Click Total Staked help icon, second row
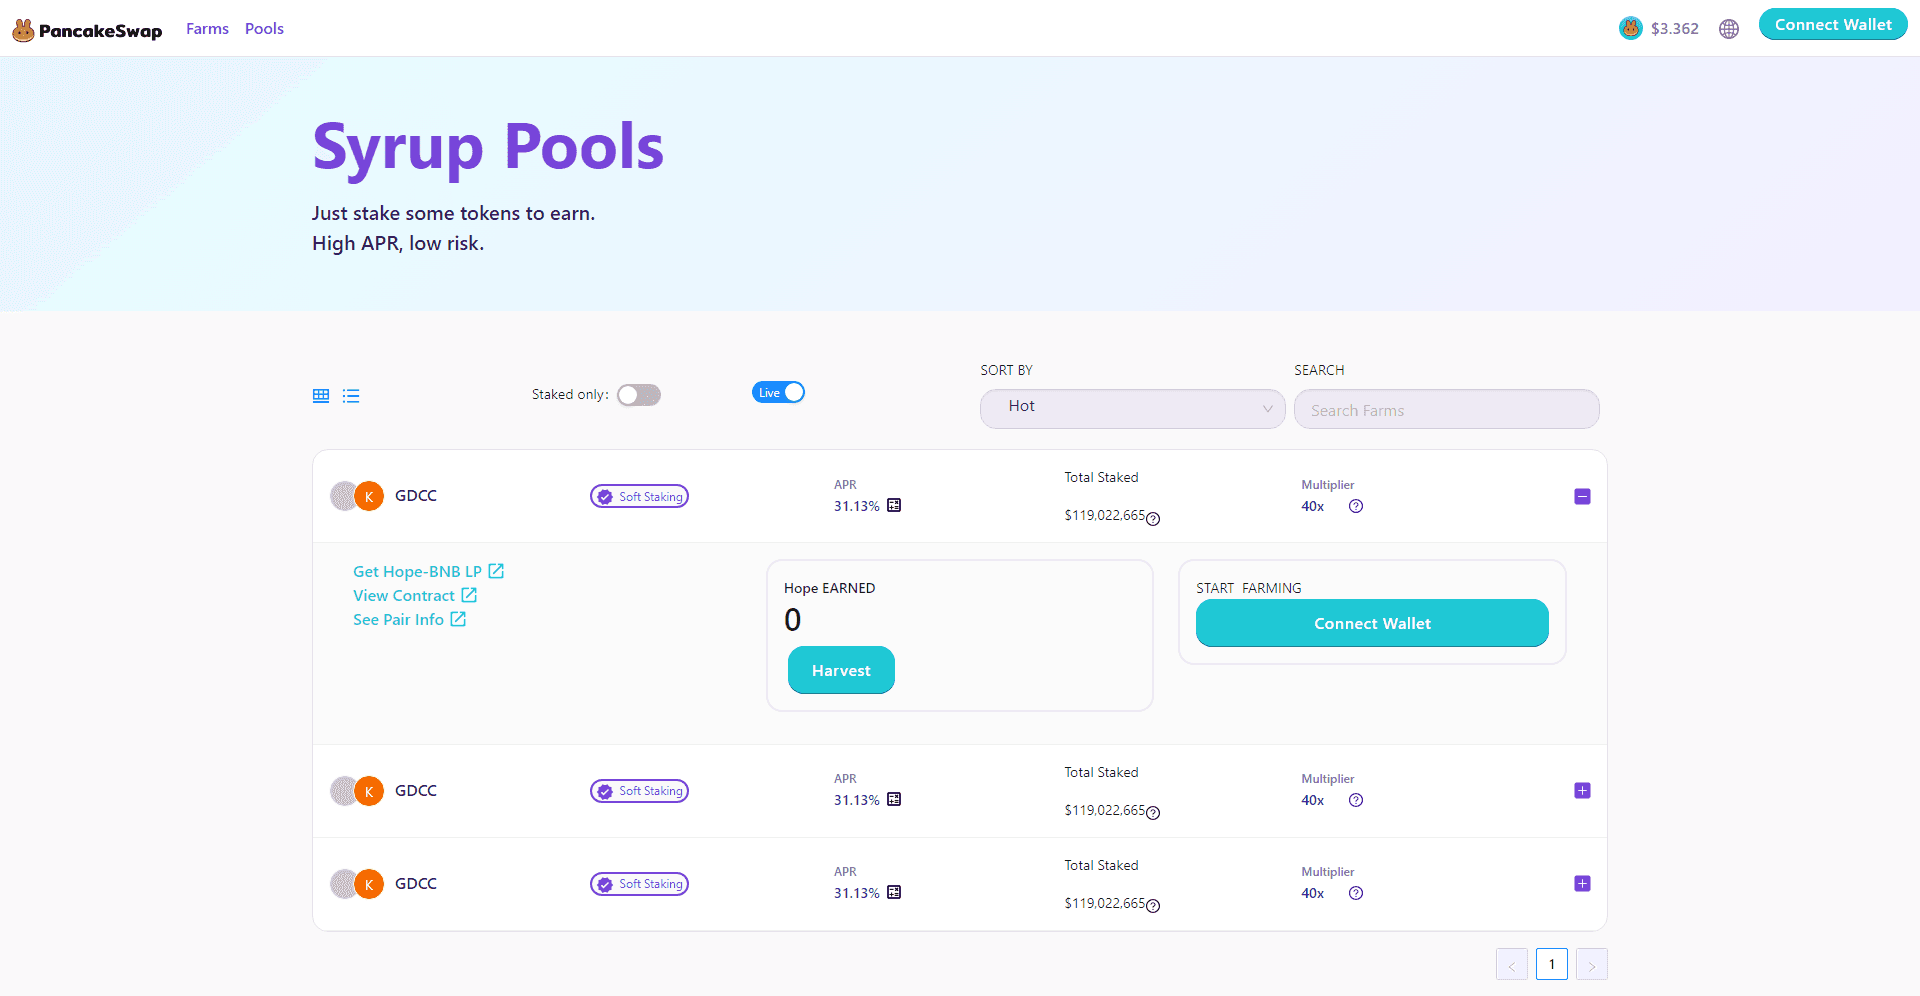This screenshot has height=996, width=1920. 1153,813
